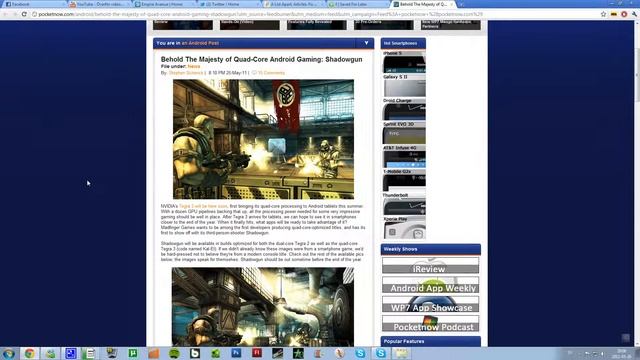Click the flag extension icon in toolbar

click(x=613, y=14)
